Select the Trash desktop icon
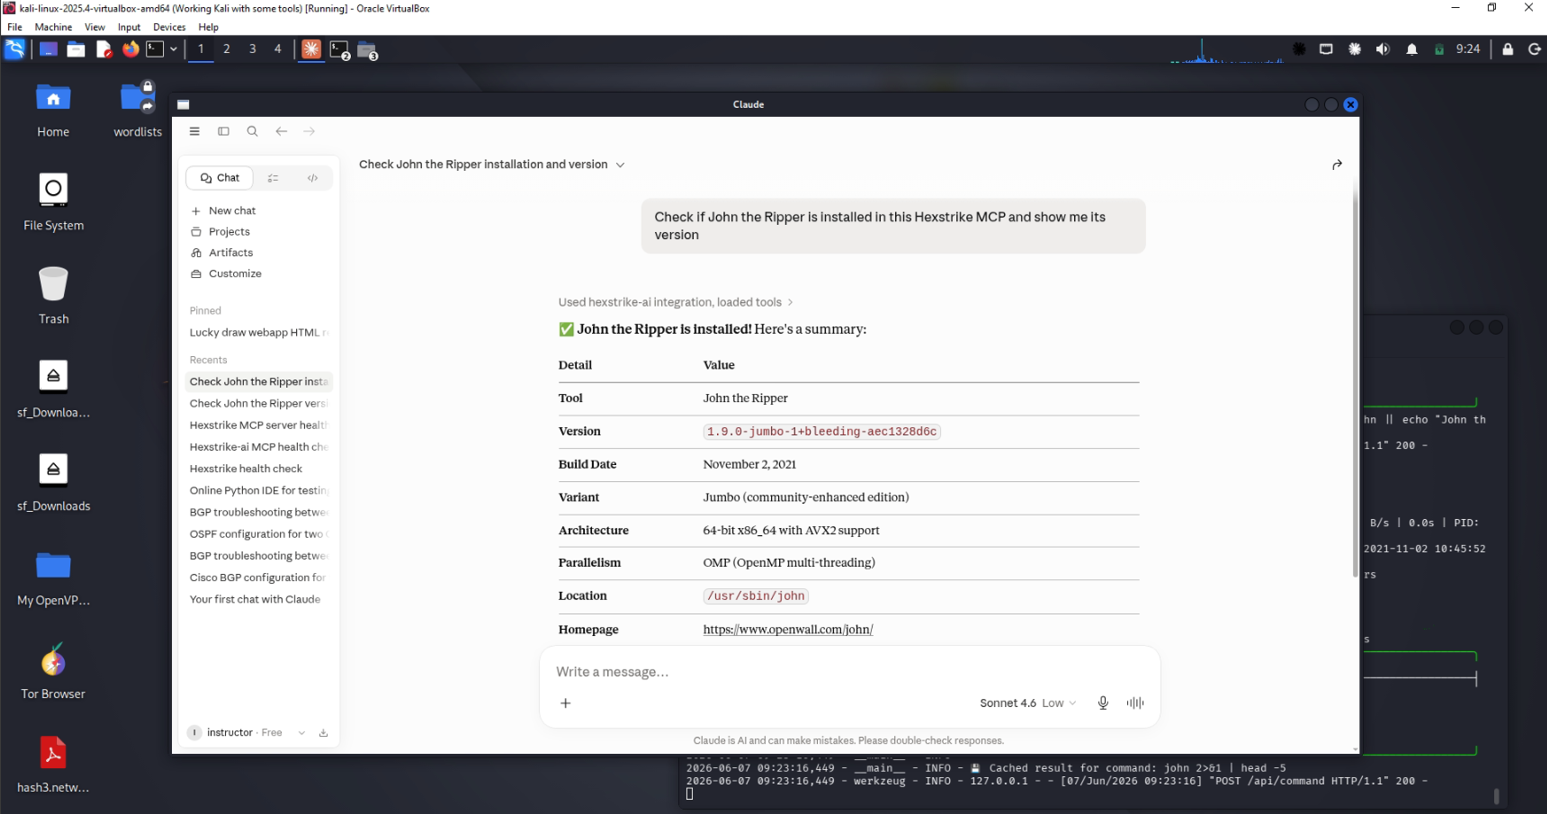The image size is (1547, 814). (53, 297)
